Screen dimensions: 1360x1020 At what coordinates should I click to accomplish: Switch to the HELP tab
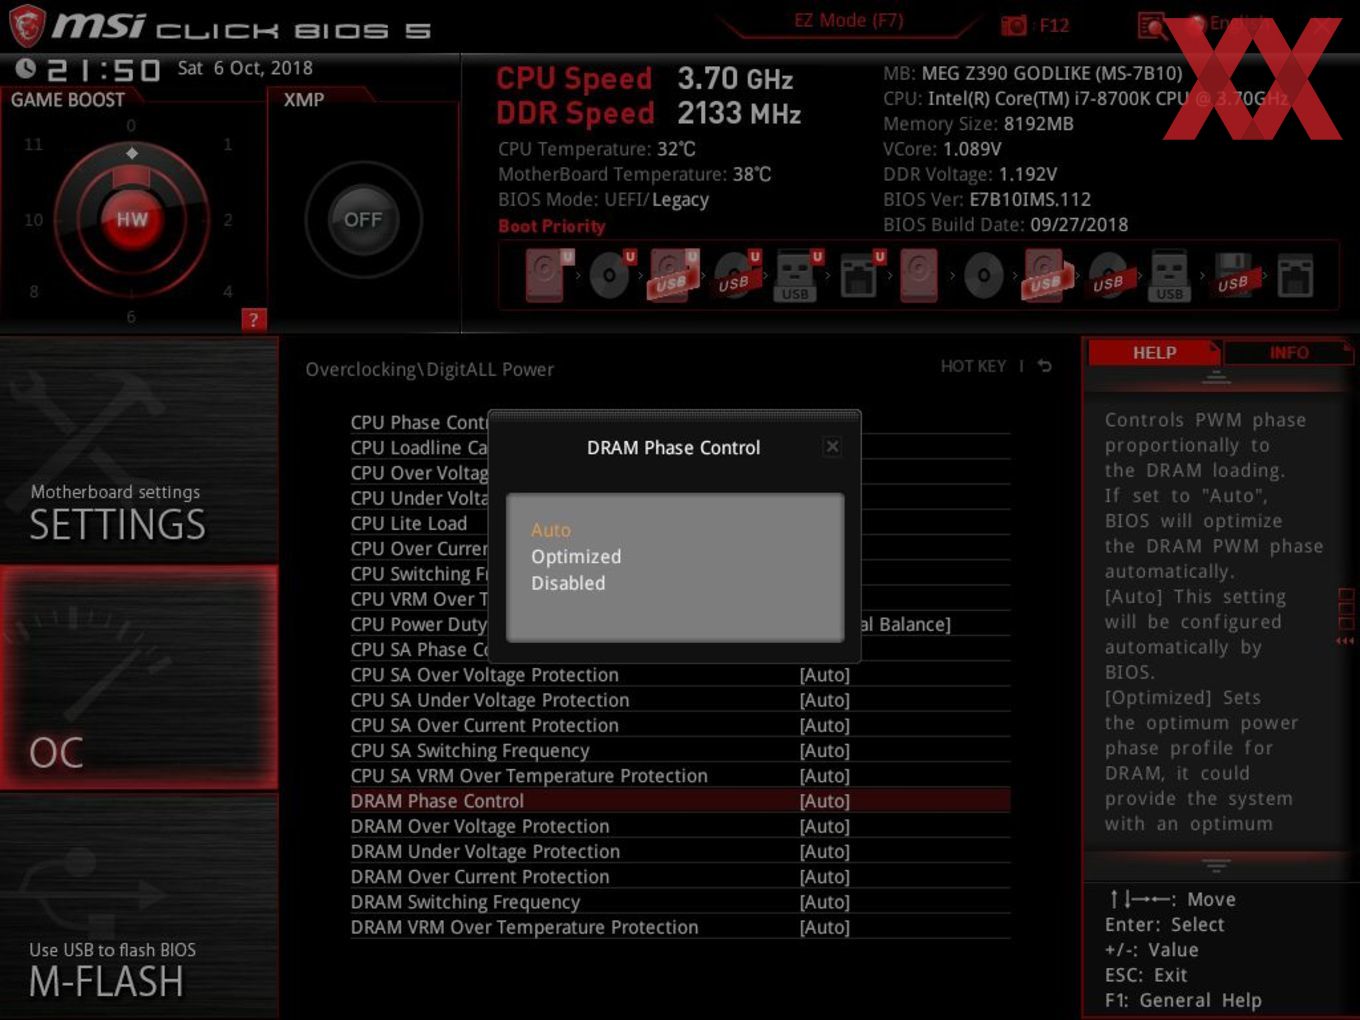pos(1154,352)
